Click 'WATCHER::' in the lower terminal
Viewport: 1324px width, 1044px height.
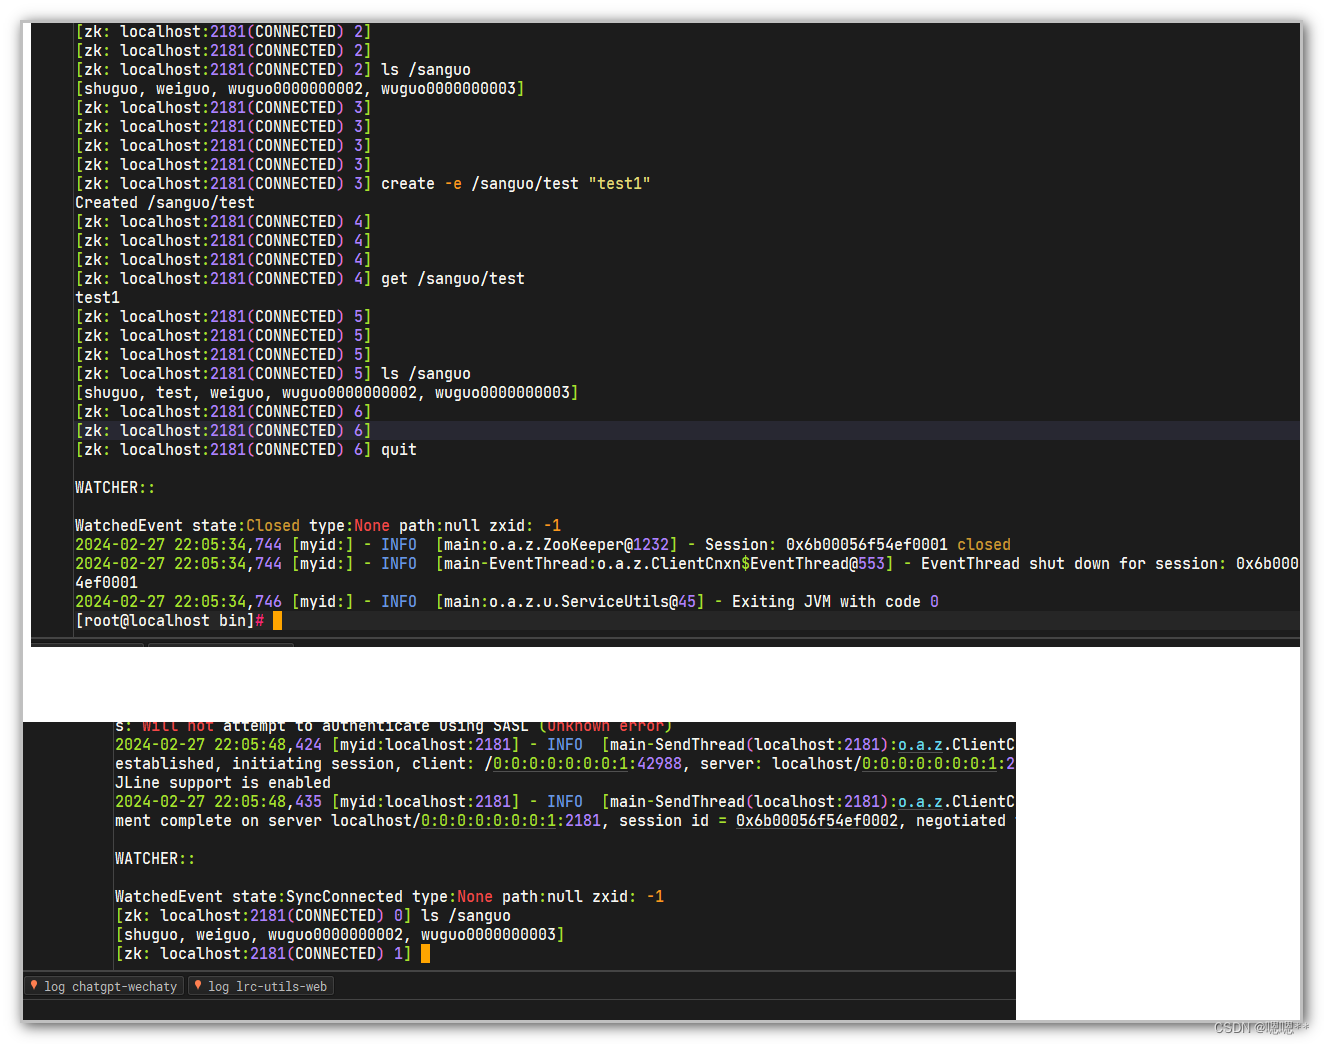pos(155,859)
